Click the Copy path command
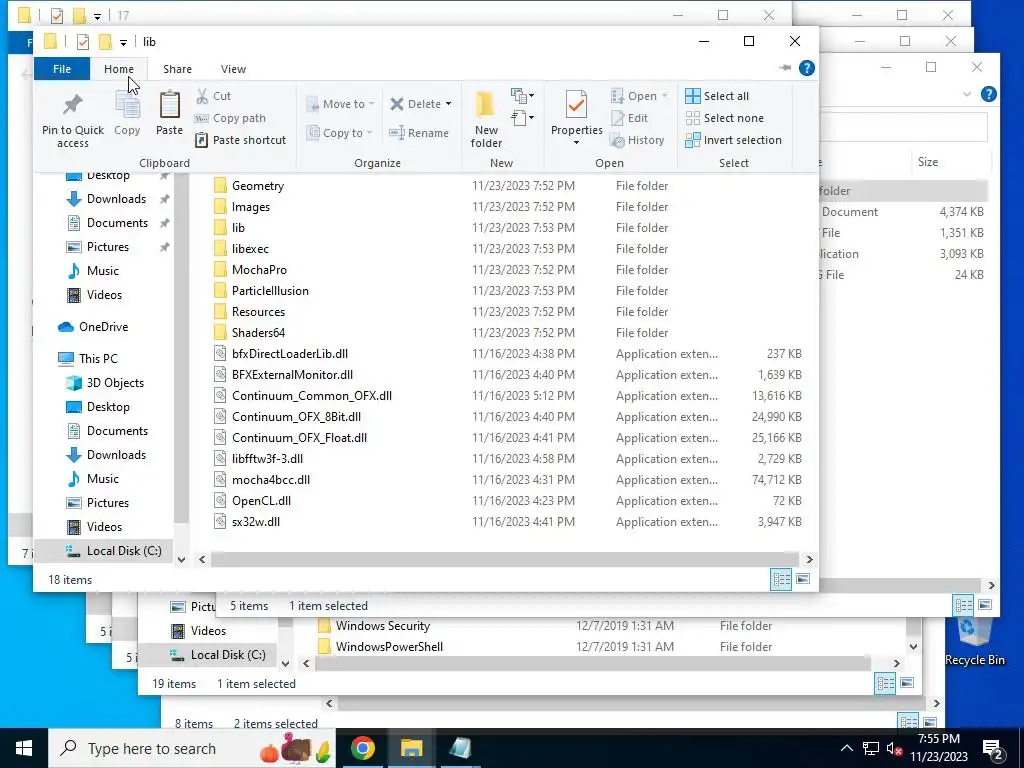This screenshot has width=1024, height=768. [231, 118]
